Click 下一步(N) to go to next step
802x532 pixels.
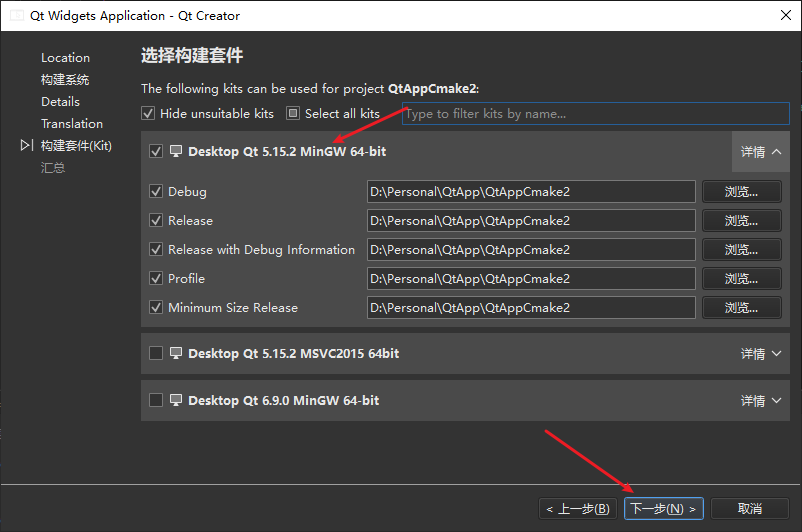tap(664, 509)
